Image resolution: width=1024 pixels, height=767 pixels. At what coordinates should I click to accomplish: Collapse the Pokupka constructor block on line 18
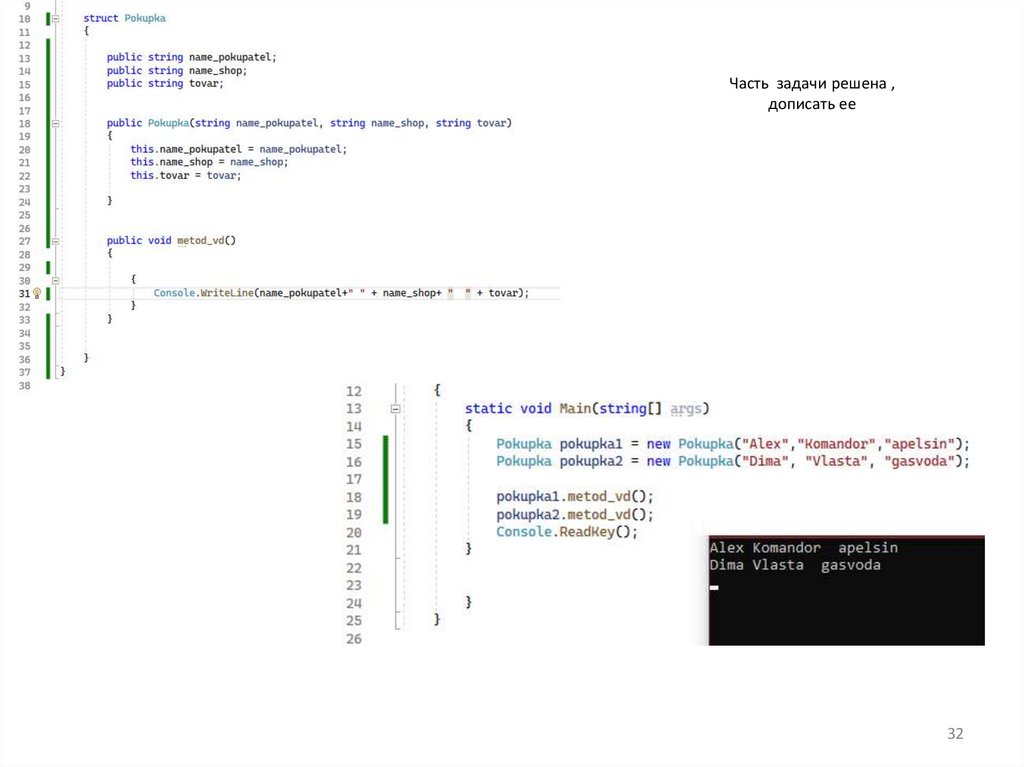pyautogui.click(x=56, y=123)
